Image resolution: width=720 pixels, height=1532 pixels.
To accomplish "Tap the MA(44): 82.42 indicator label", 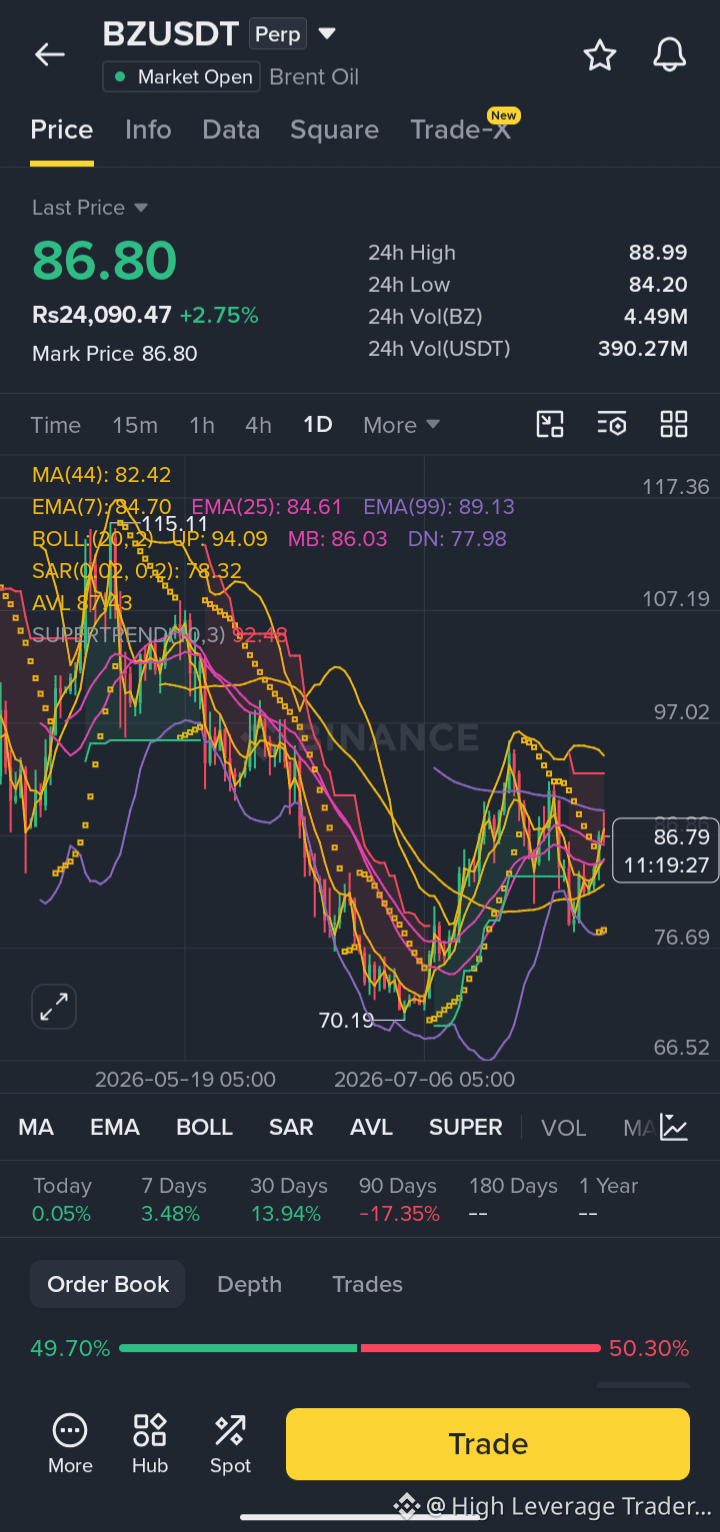I will pos(101,475).
